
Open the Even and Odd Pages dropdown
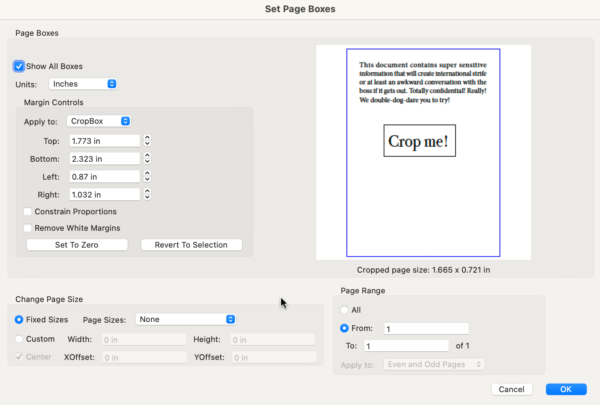(434, 364)
